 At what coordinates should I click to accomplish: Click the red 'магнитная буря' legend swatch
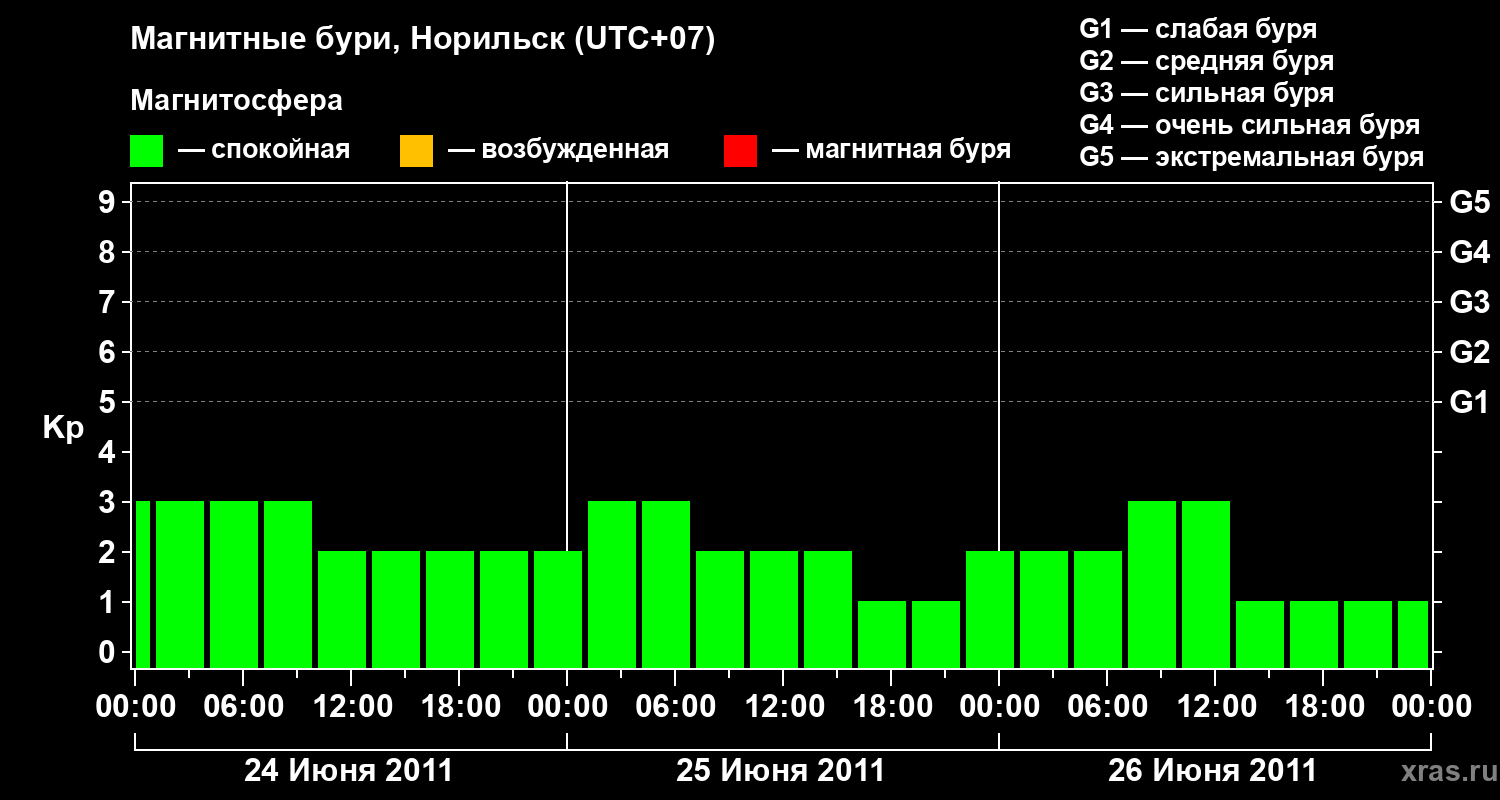tap(740, 151)
